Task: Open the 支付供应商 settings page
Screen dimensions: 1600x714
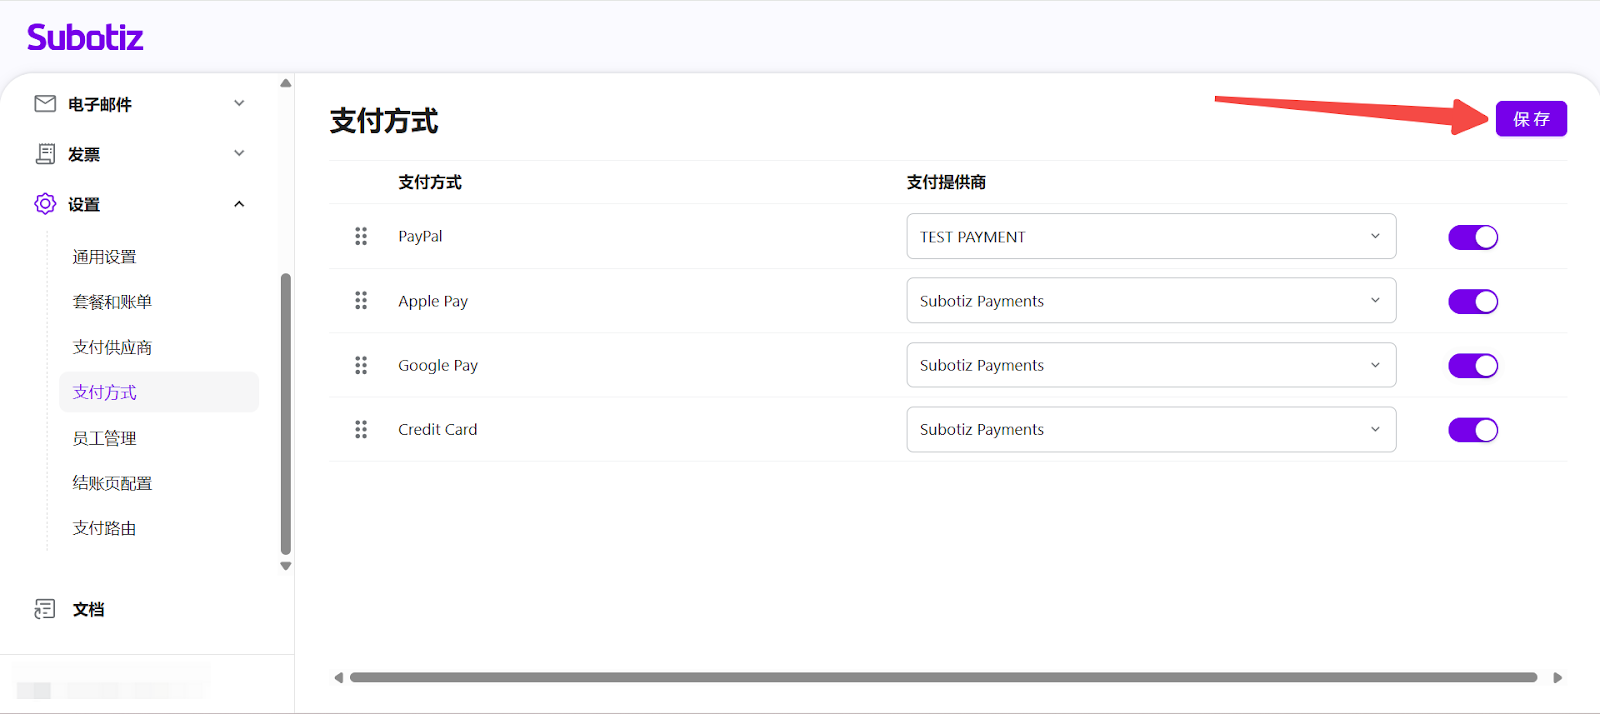Action: click(x=112, y=347)
